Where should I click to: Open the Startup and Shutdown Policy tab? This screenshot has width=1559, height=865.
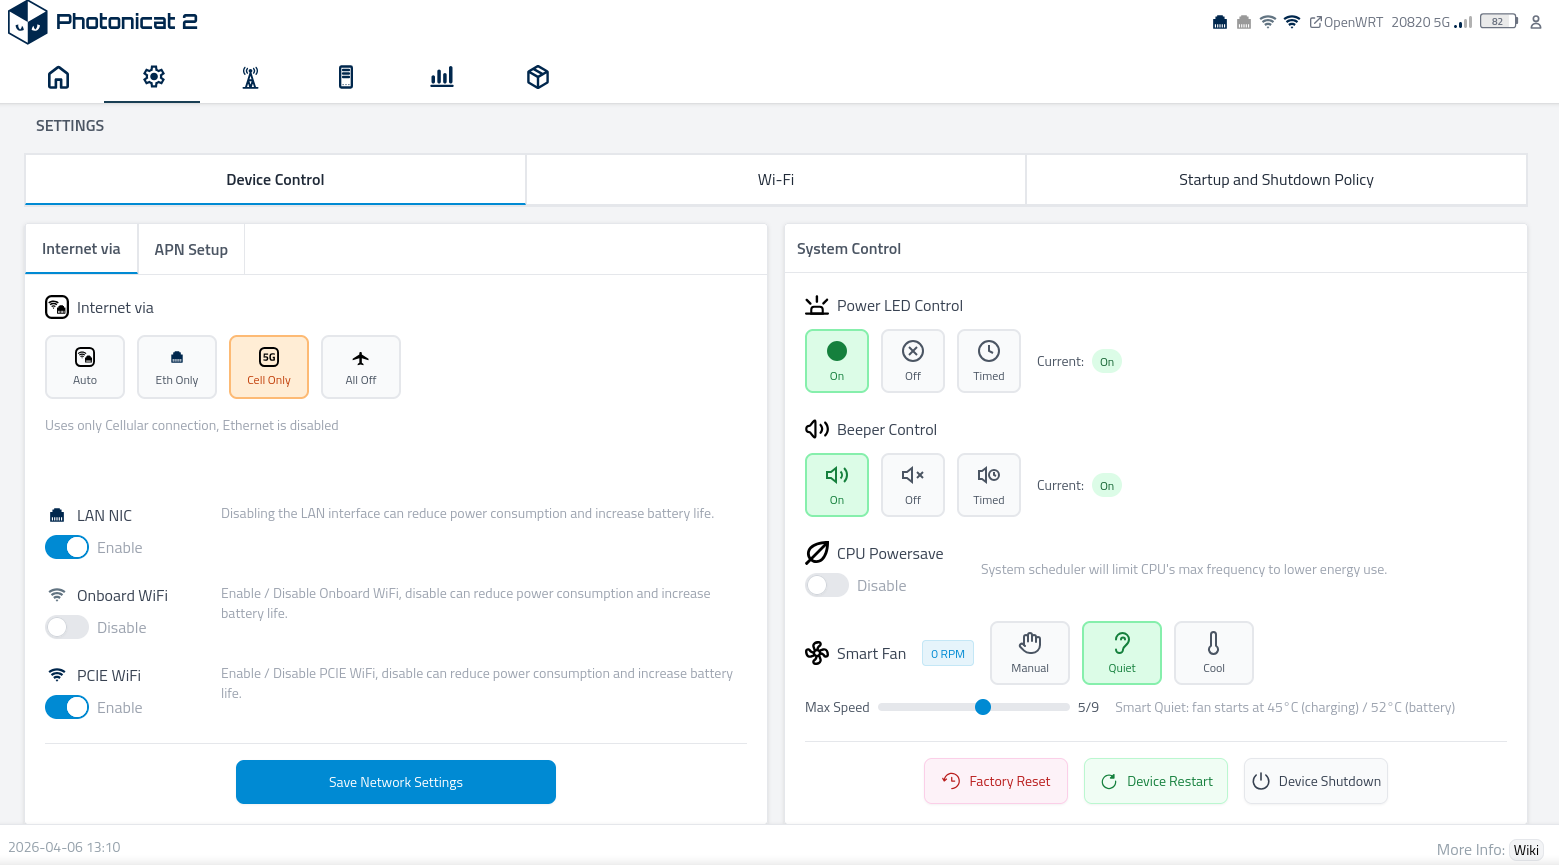(1276, 180)
